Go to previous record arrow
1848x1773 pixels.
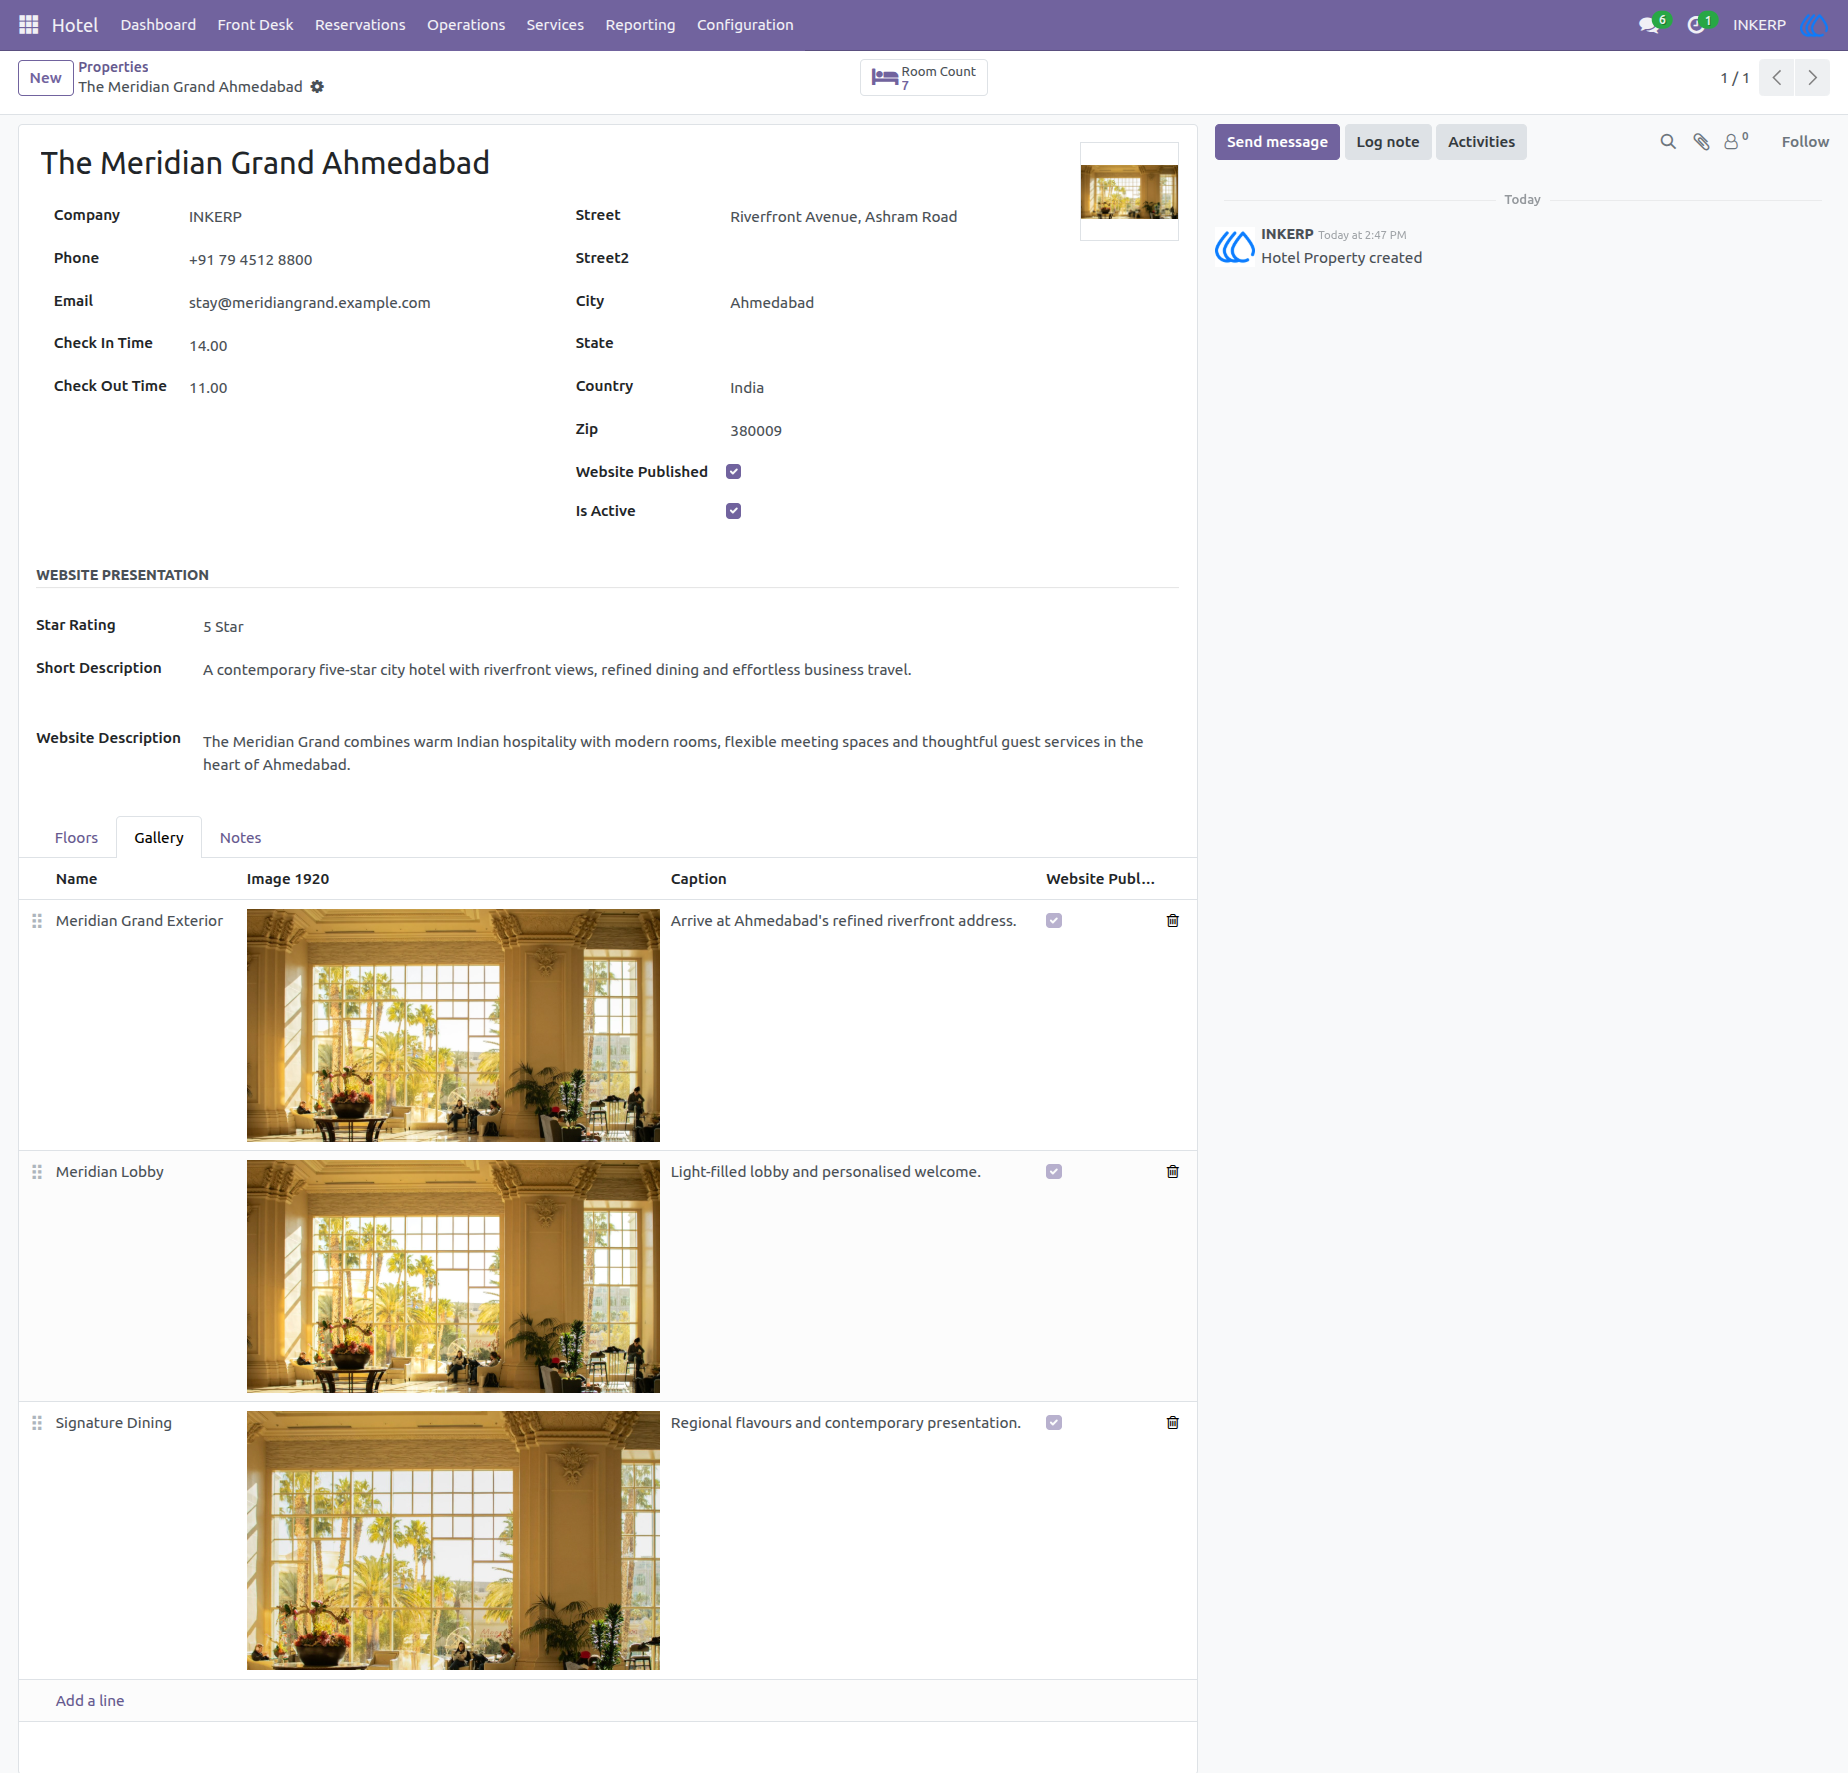pyautogui.click(x=1777, y=77)
